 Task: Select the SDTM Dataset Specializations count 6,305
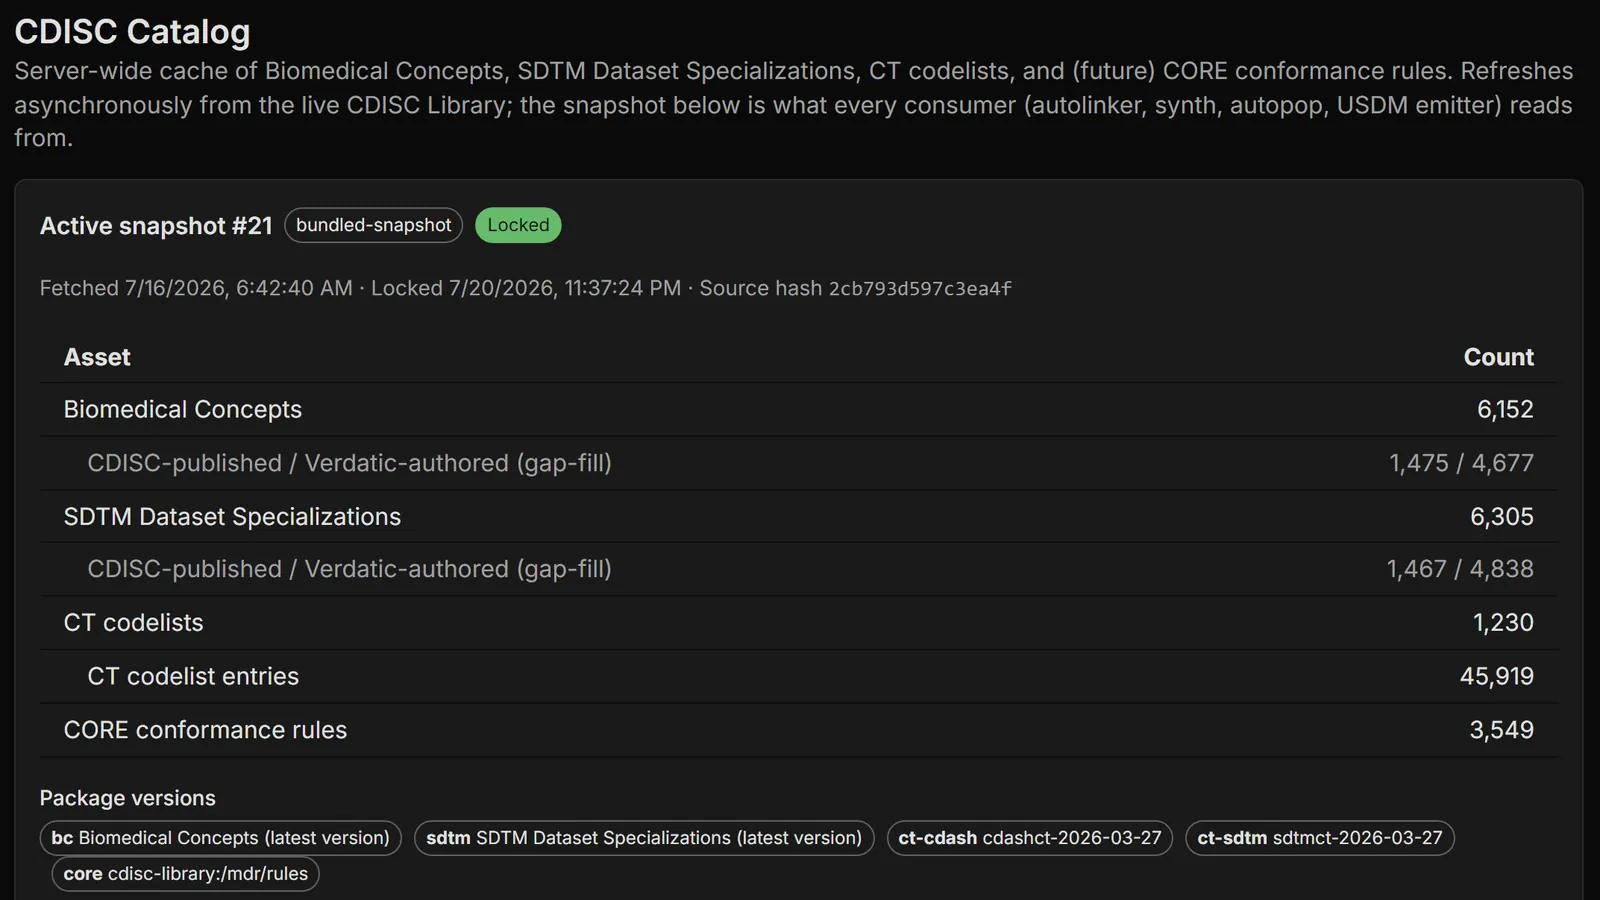point(1501,516)
